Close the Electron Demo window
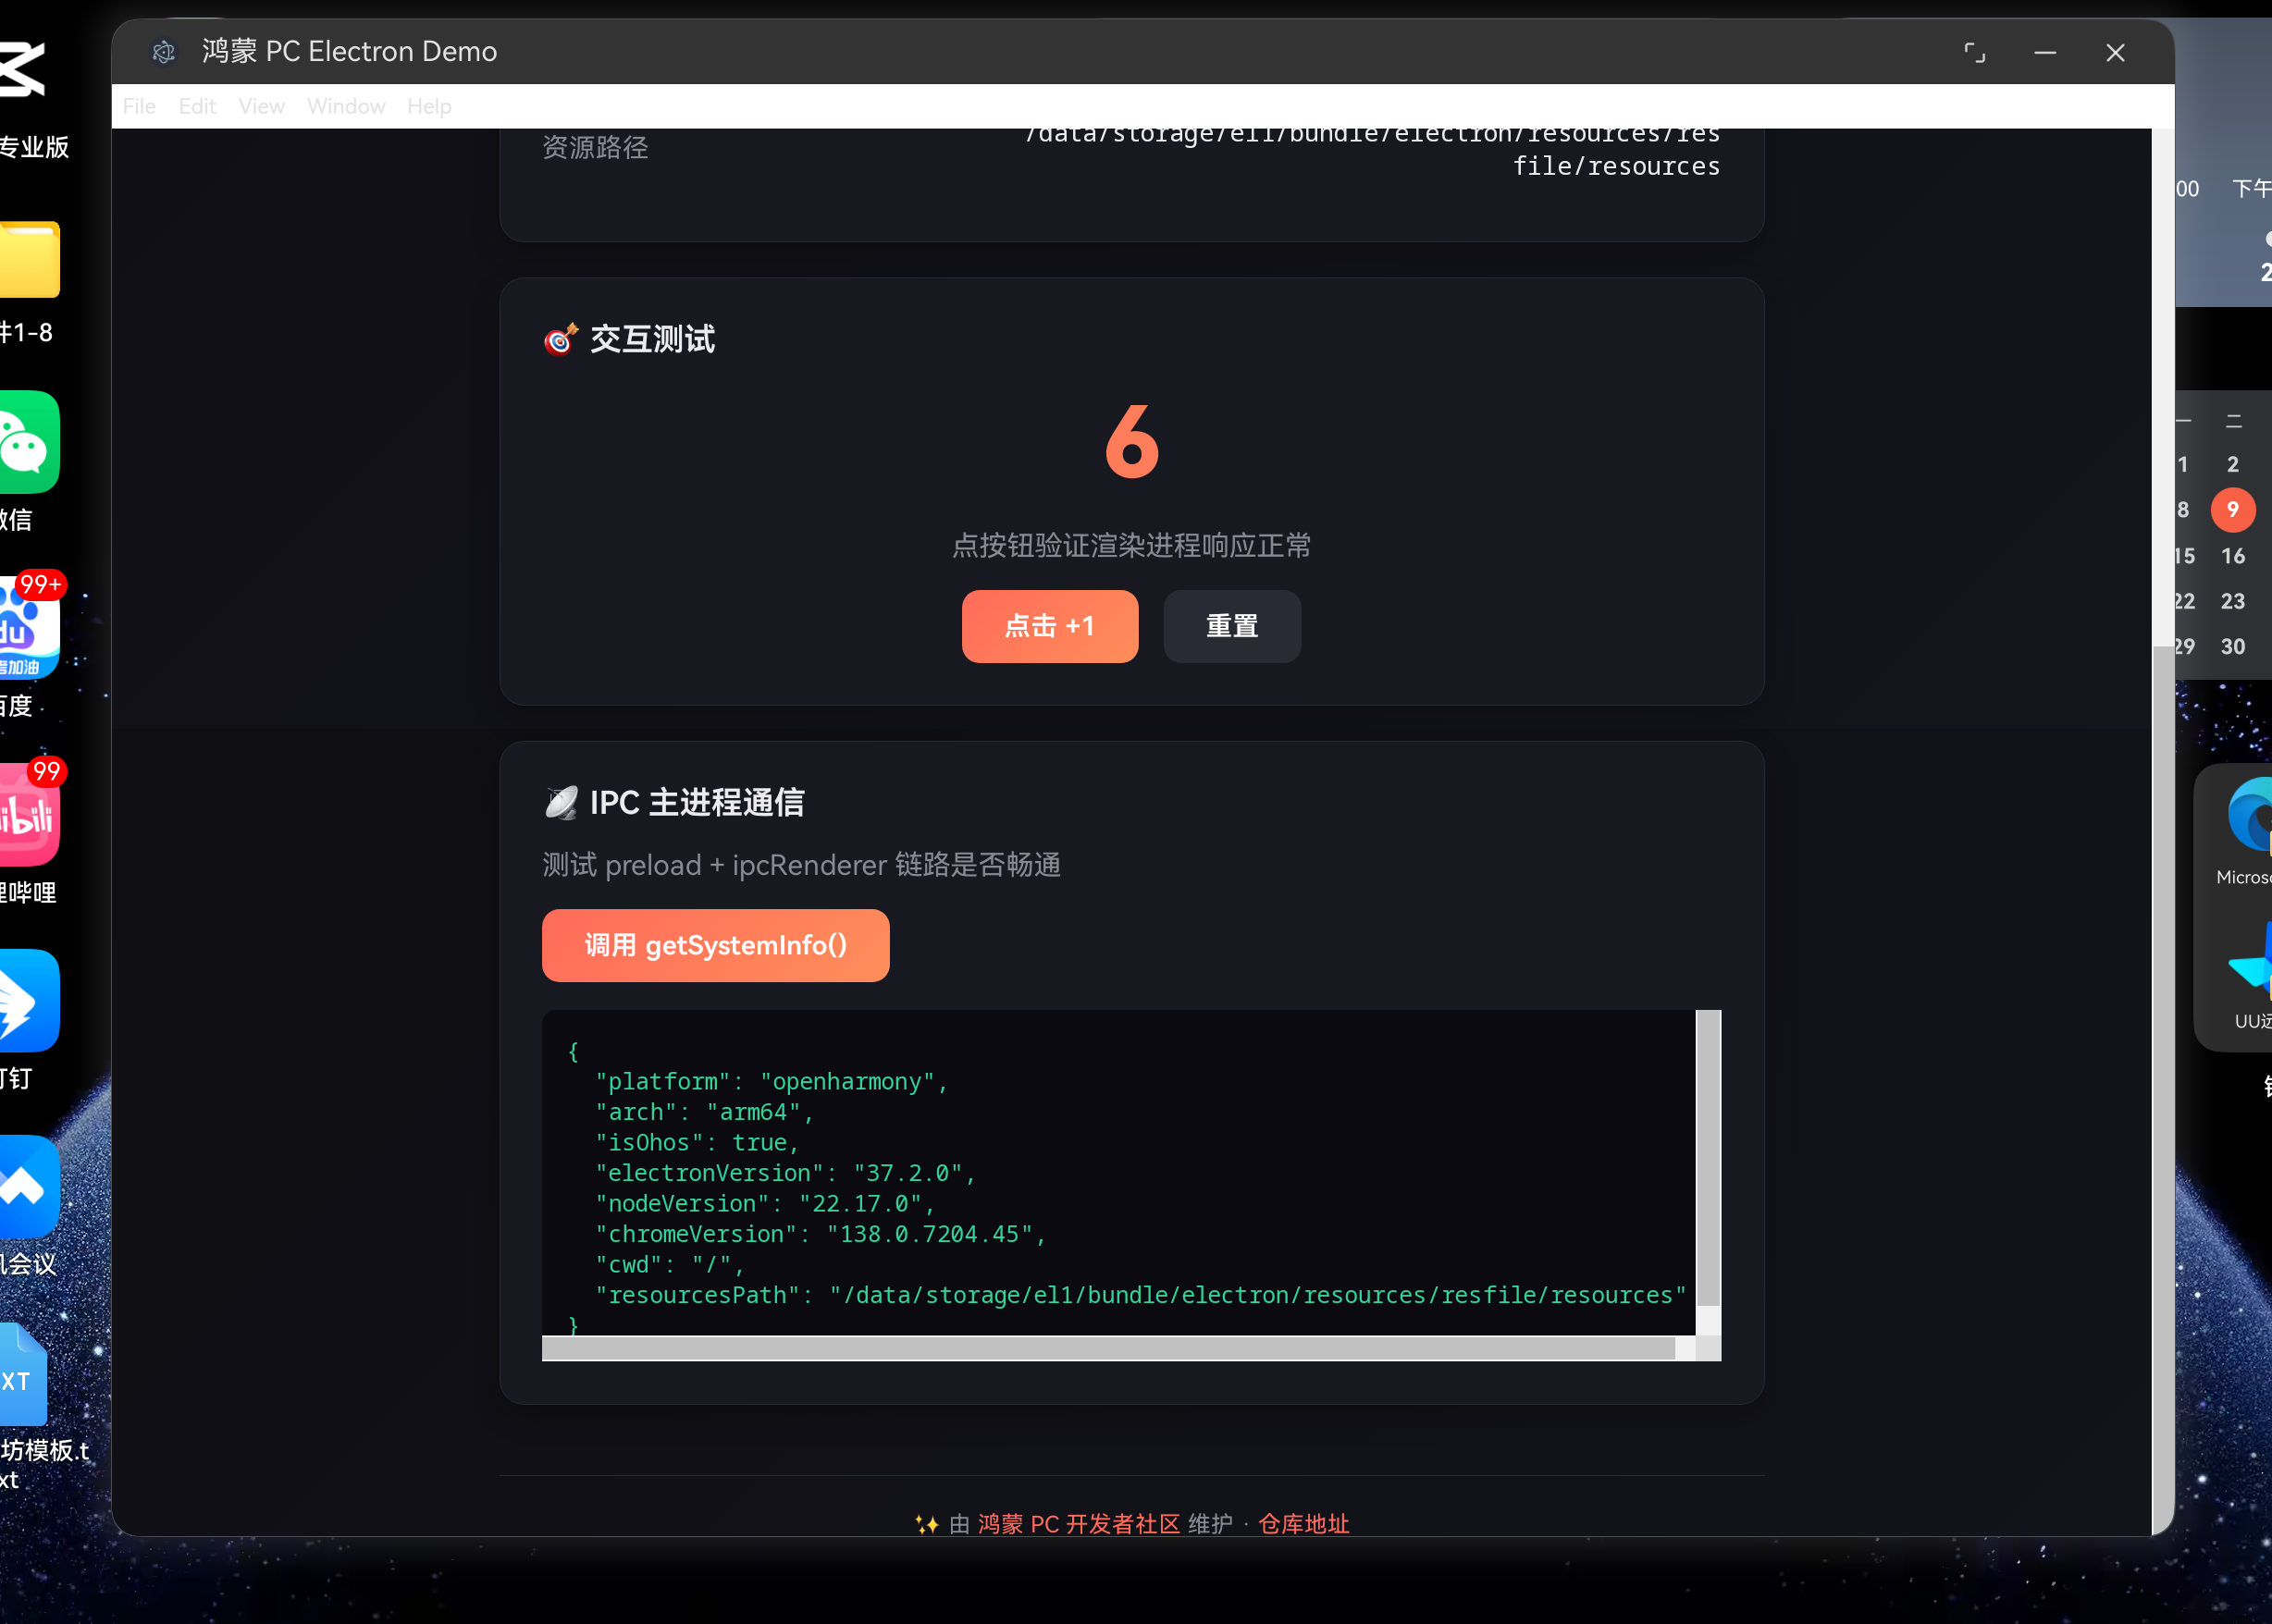The width and height of the screenshot is (2272, 1624). pyautogui.click(x=2115, y=52)
